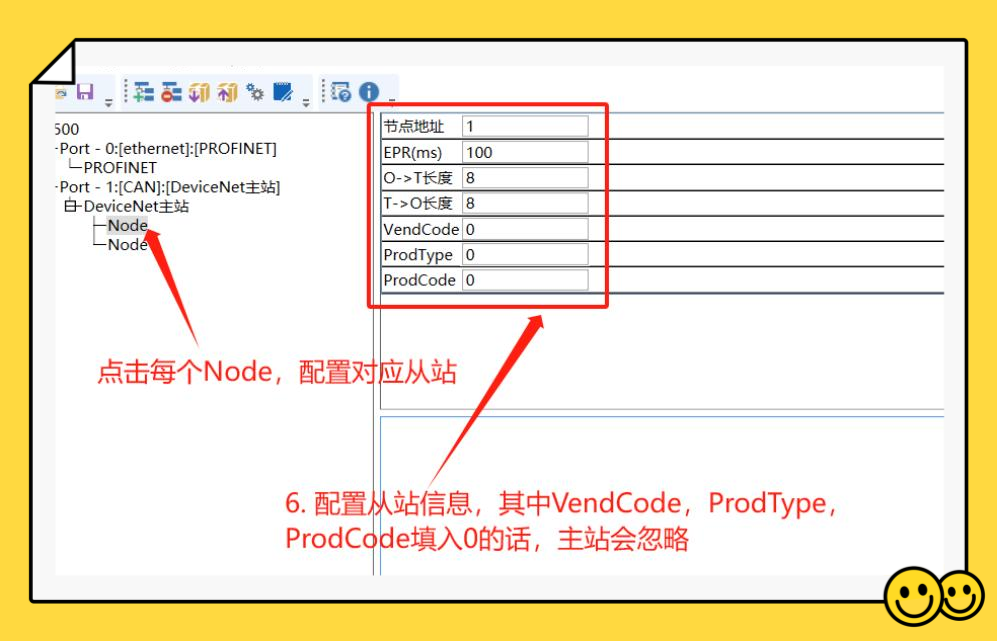Click the EPR(ms) label text
Viewport: 997px width, 641px height.
point(413,153)
